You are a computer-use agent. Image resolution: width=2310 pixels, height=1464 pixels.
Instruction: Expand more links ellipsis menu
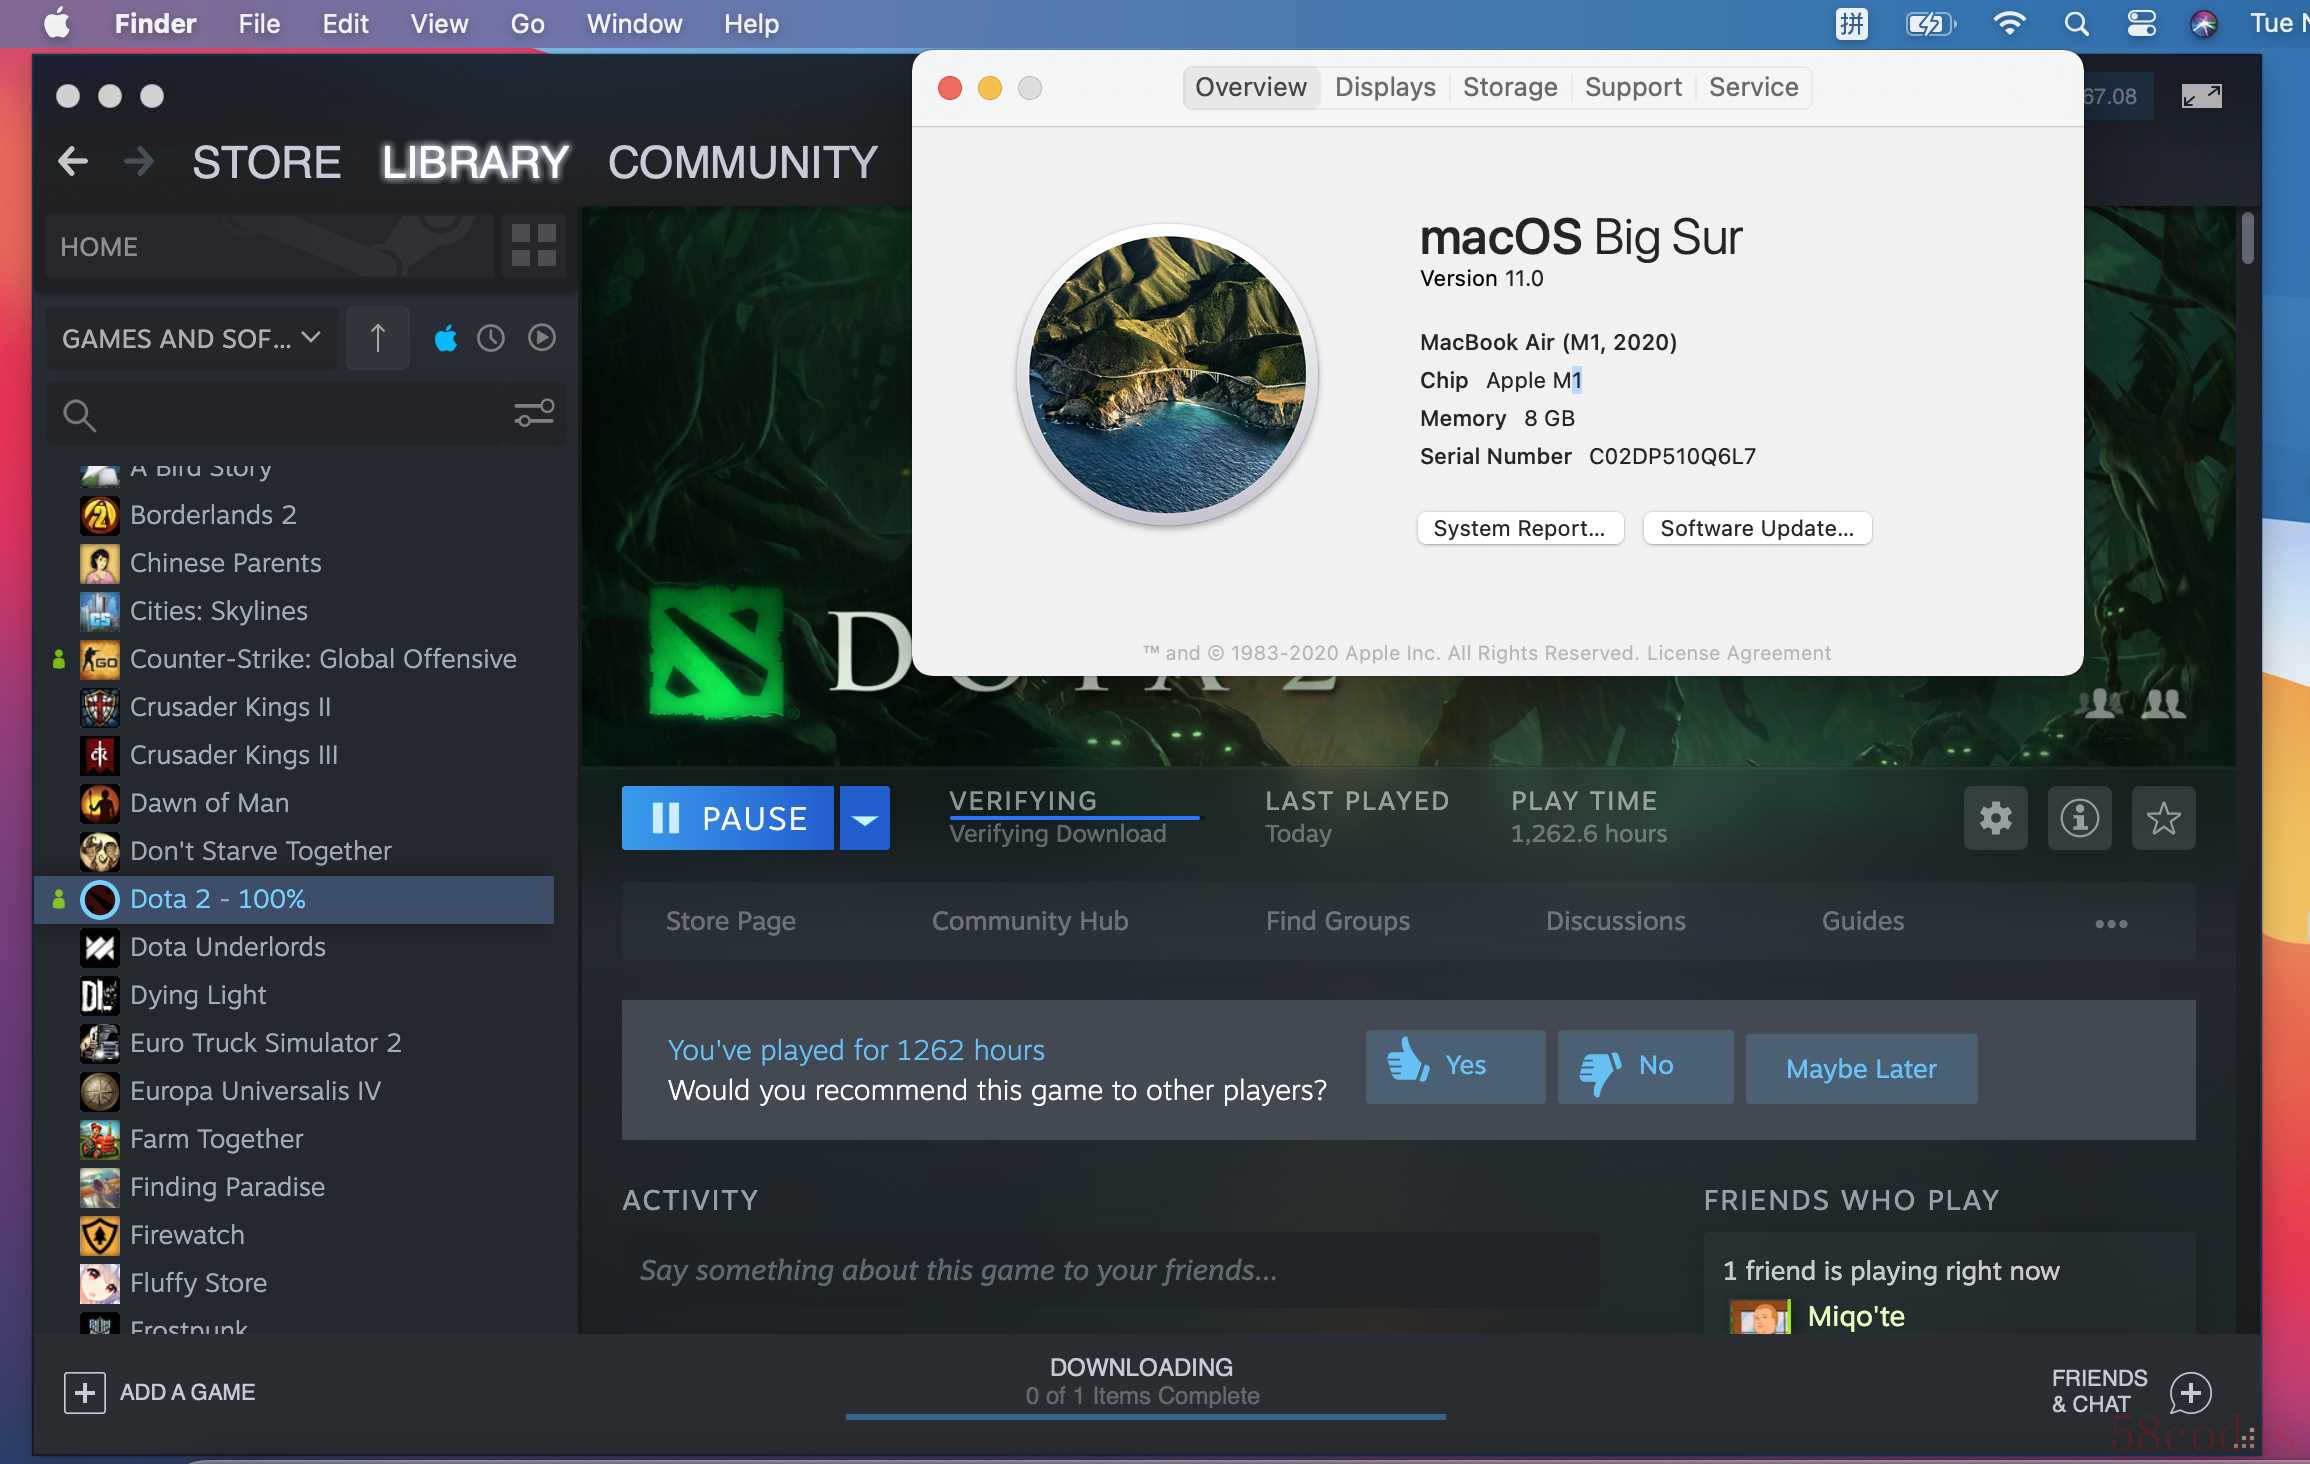[x=2111, y=922]
